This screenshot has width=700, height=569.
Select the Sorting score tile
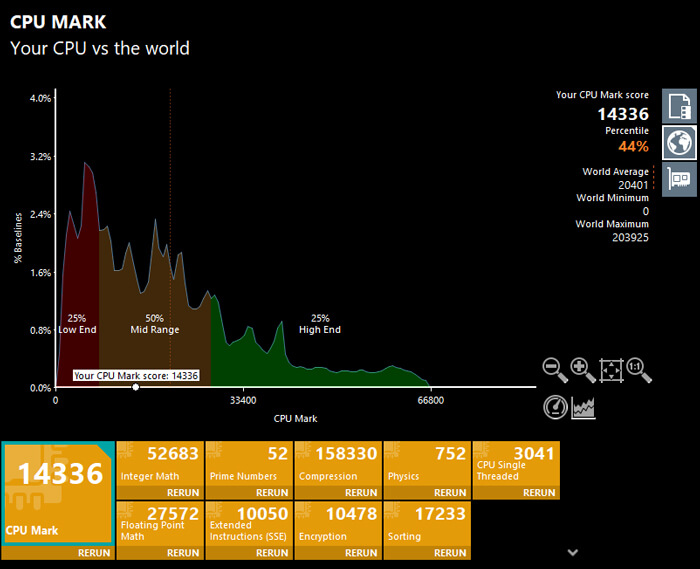click(x=425, y=523)
